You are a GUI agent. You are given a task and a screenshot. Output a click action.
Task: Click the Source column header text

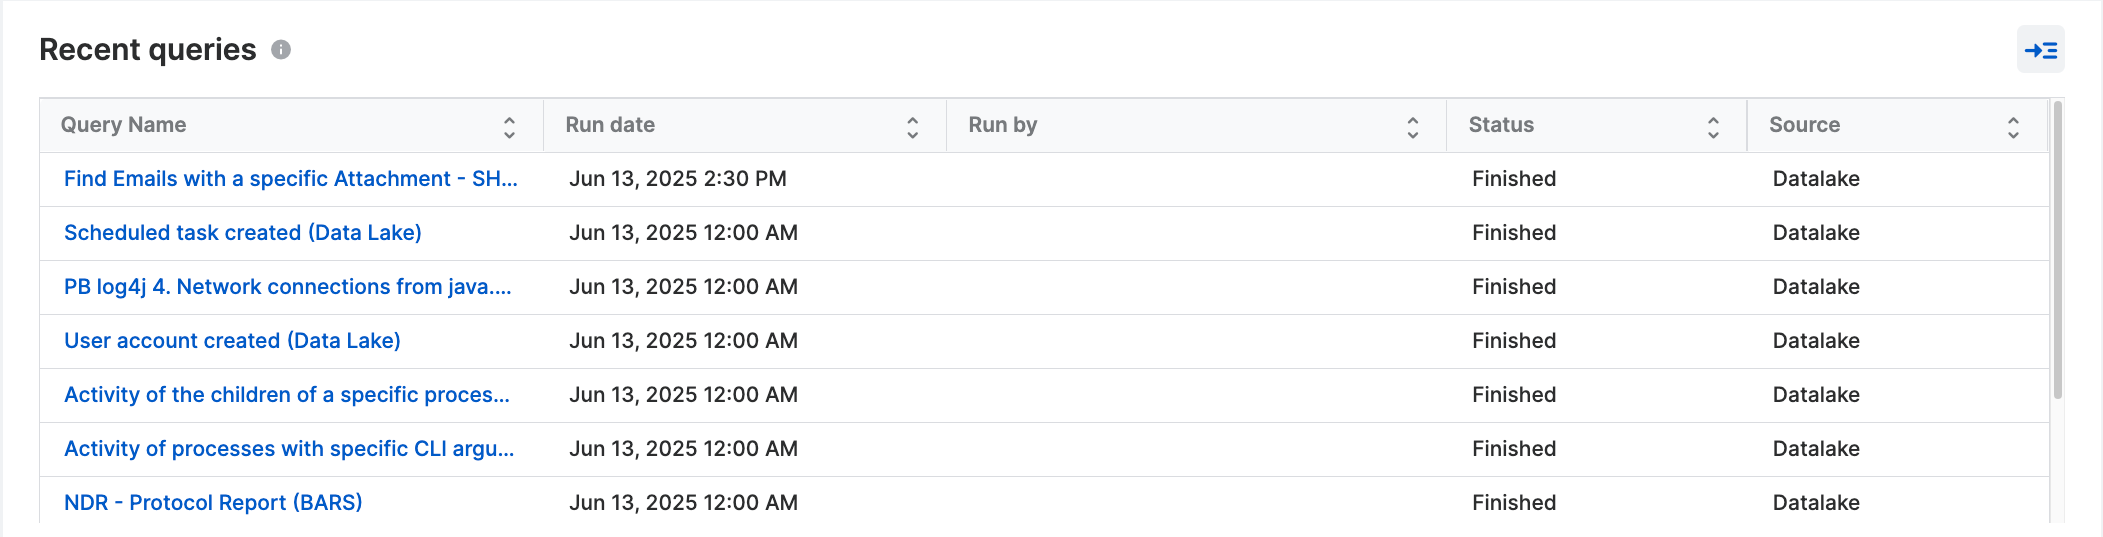click(1804, 125)
